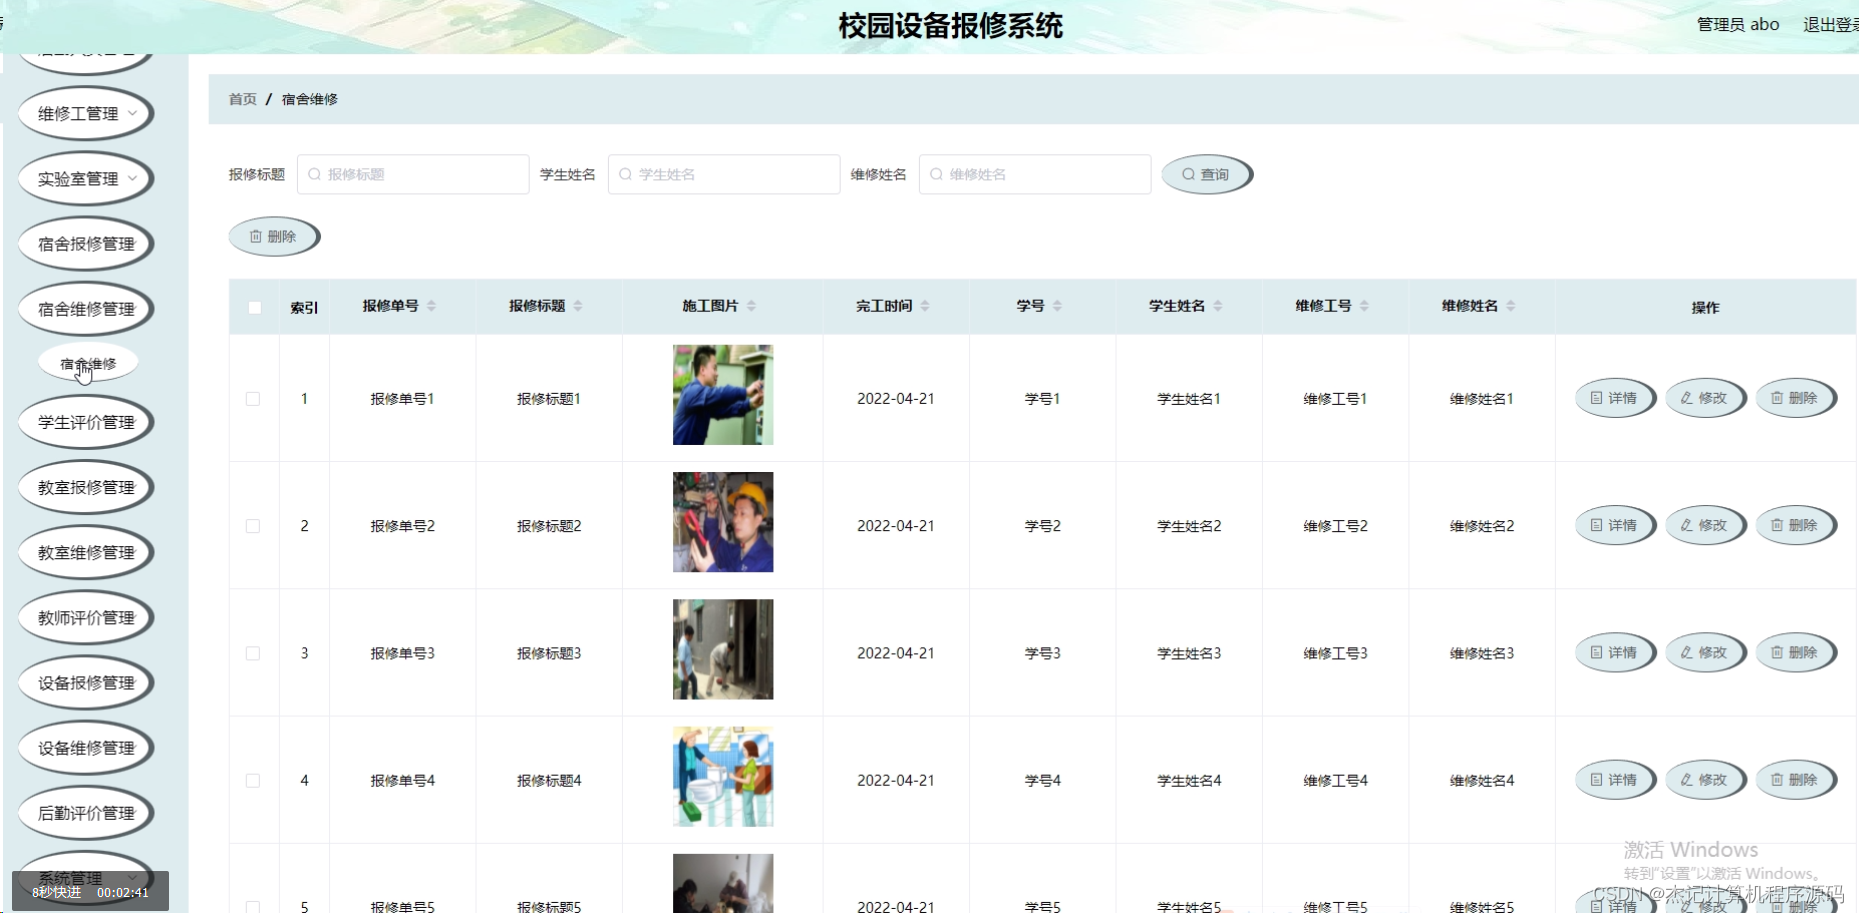This screenshot has width=1859, height=913.
Task: Open construction photo thumbnail in row 2
Action: [x=723, y=522]
